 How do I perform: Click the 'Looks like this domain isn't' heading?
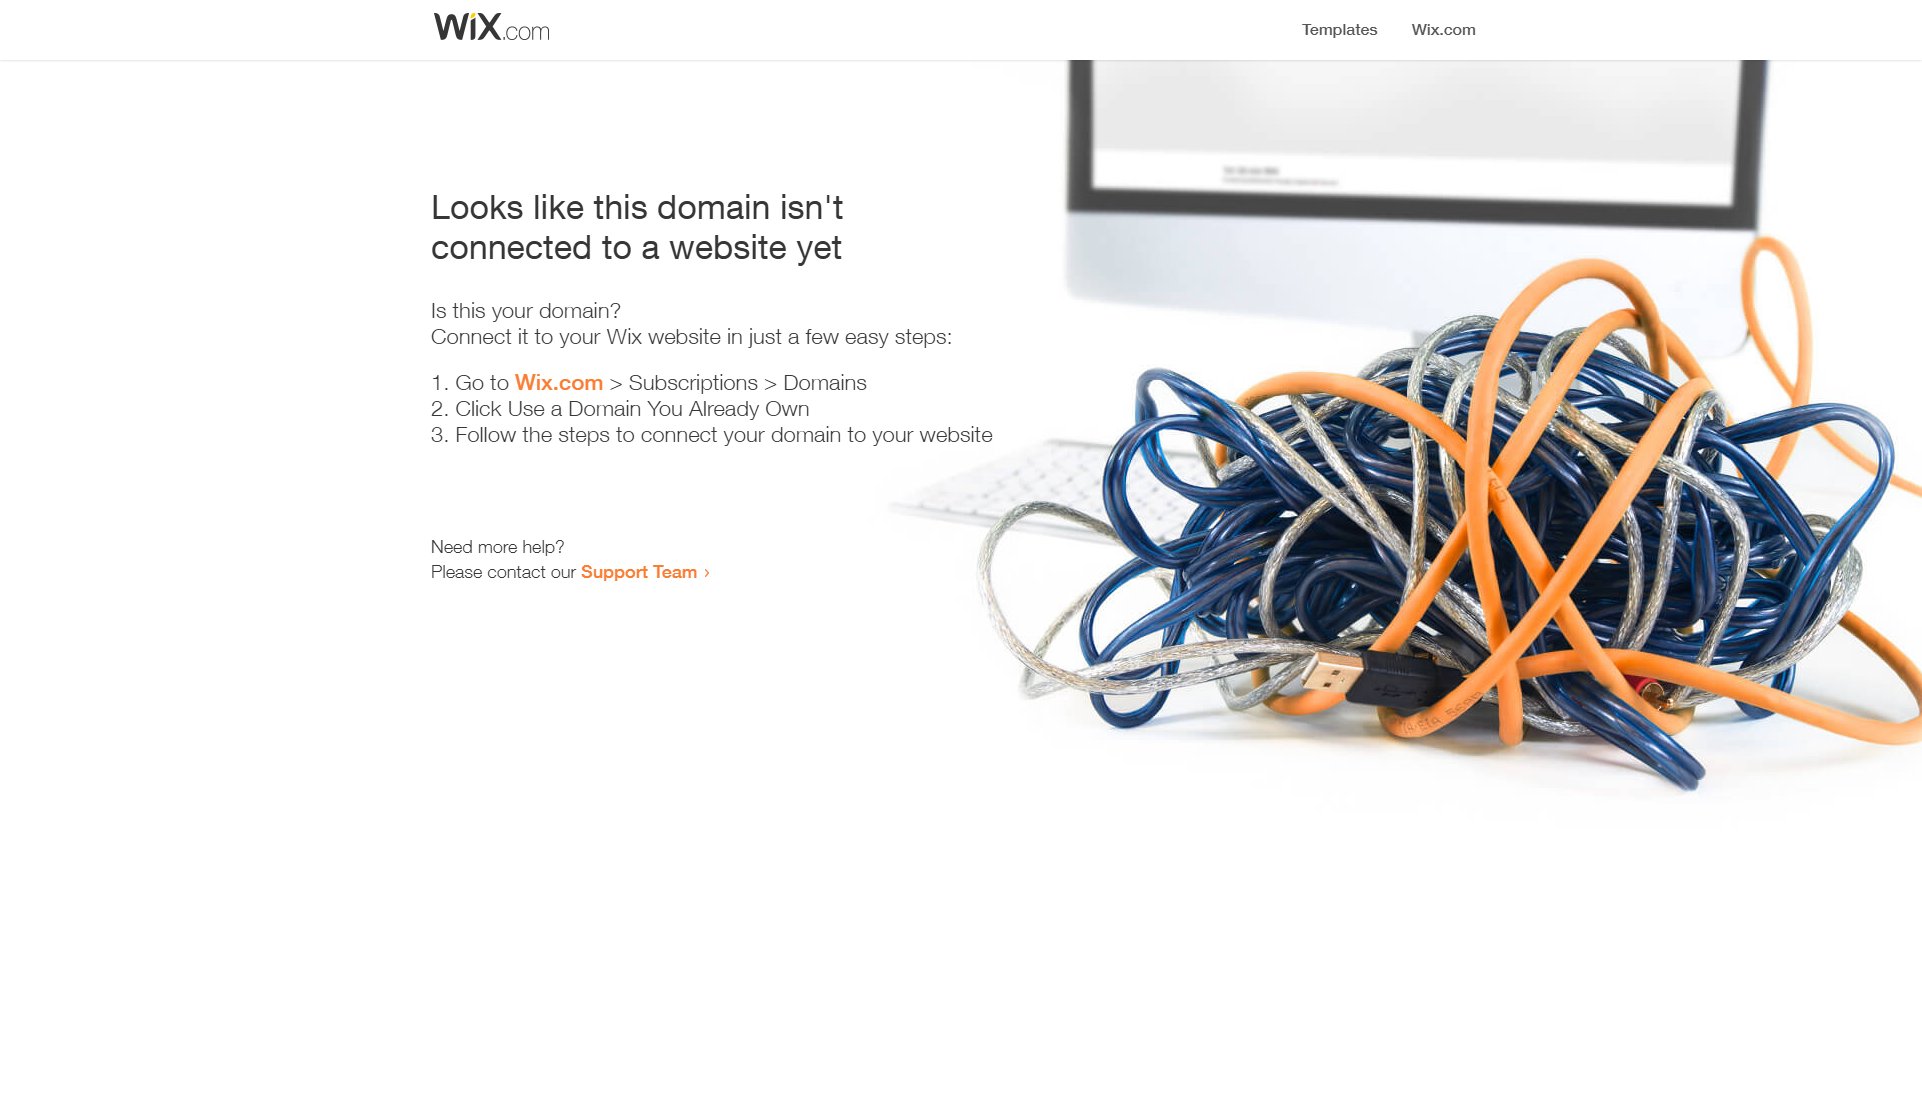click(637, 207)
